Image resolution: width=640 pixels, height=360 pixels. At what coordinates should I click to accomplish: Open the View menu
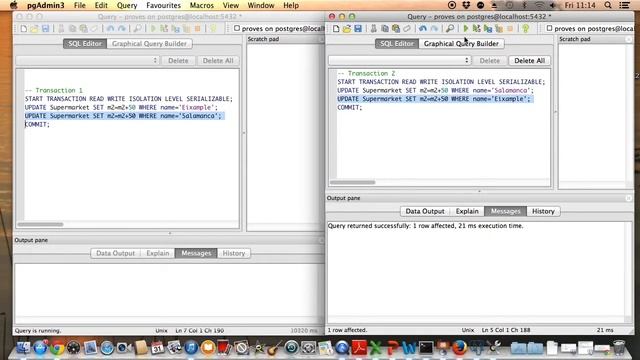tap(231, 5)
